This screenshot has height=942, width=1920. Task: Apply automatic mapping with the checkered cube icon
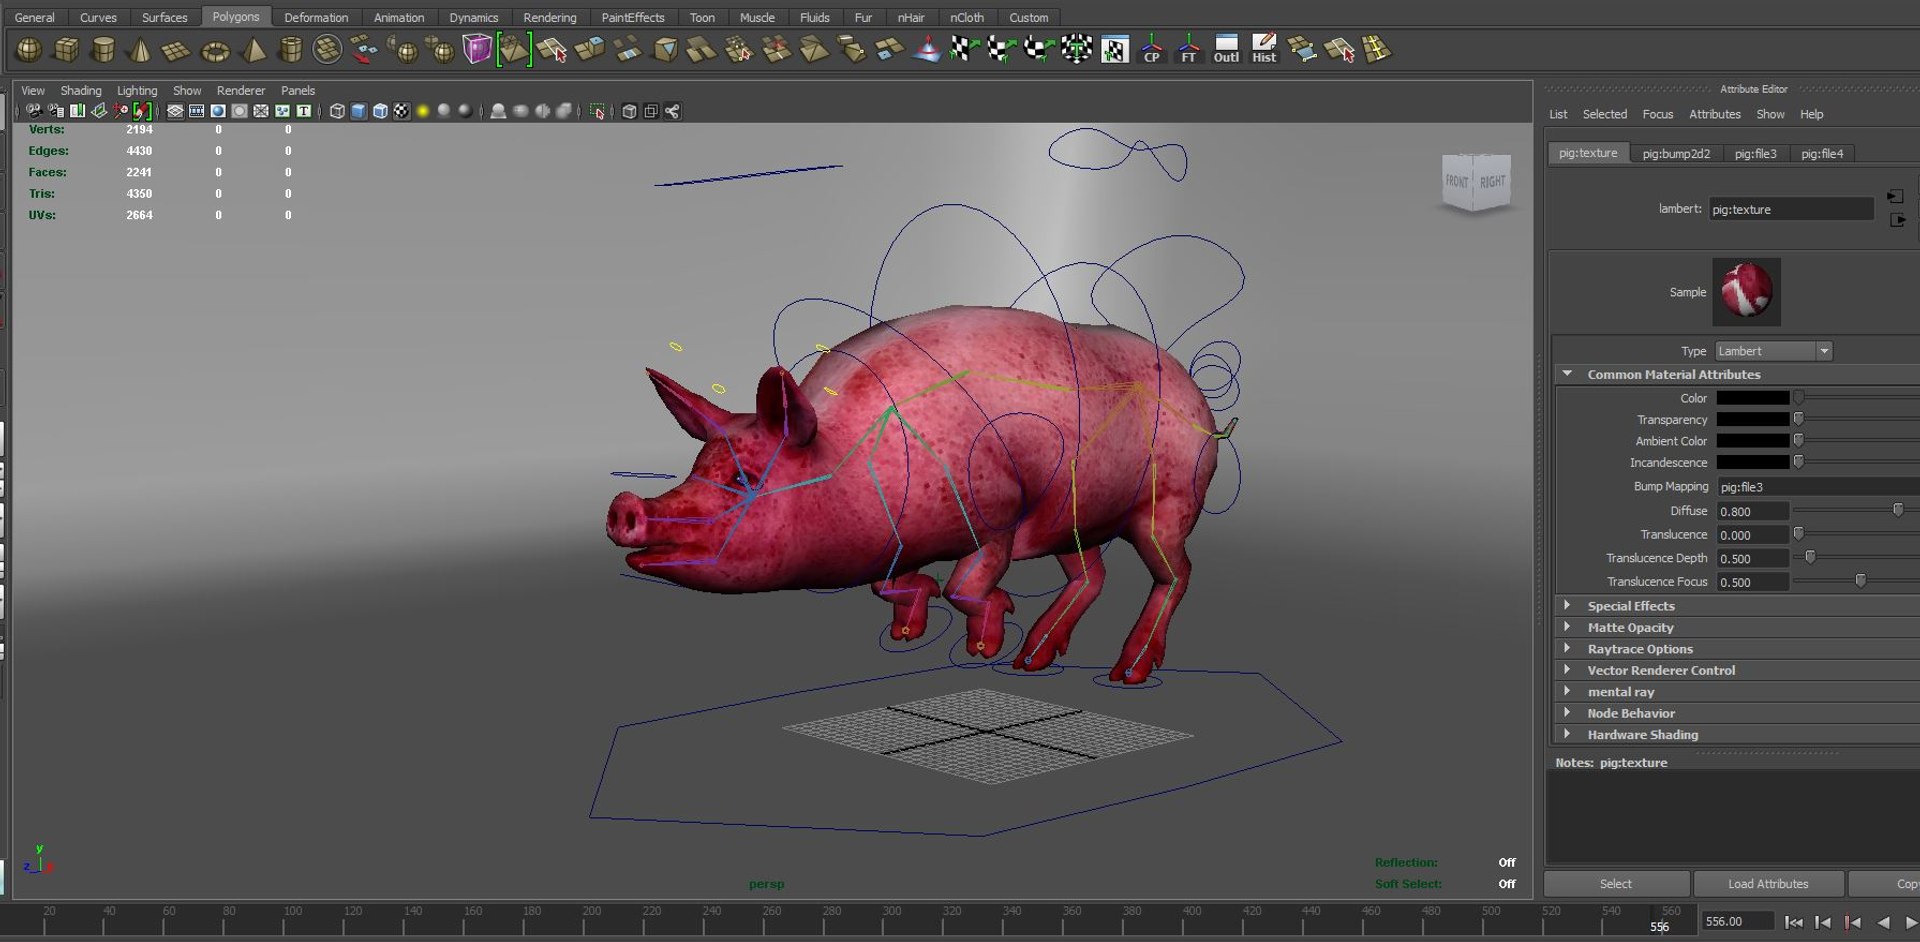click(1076, 49)
